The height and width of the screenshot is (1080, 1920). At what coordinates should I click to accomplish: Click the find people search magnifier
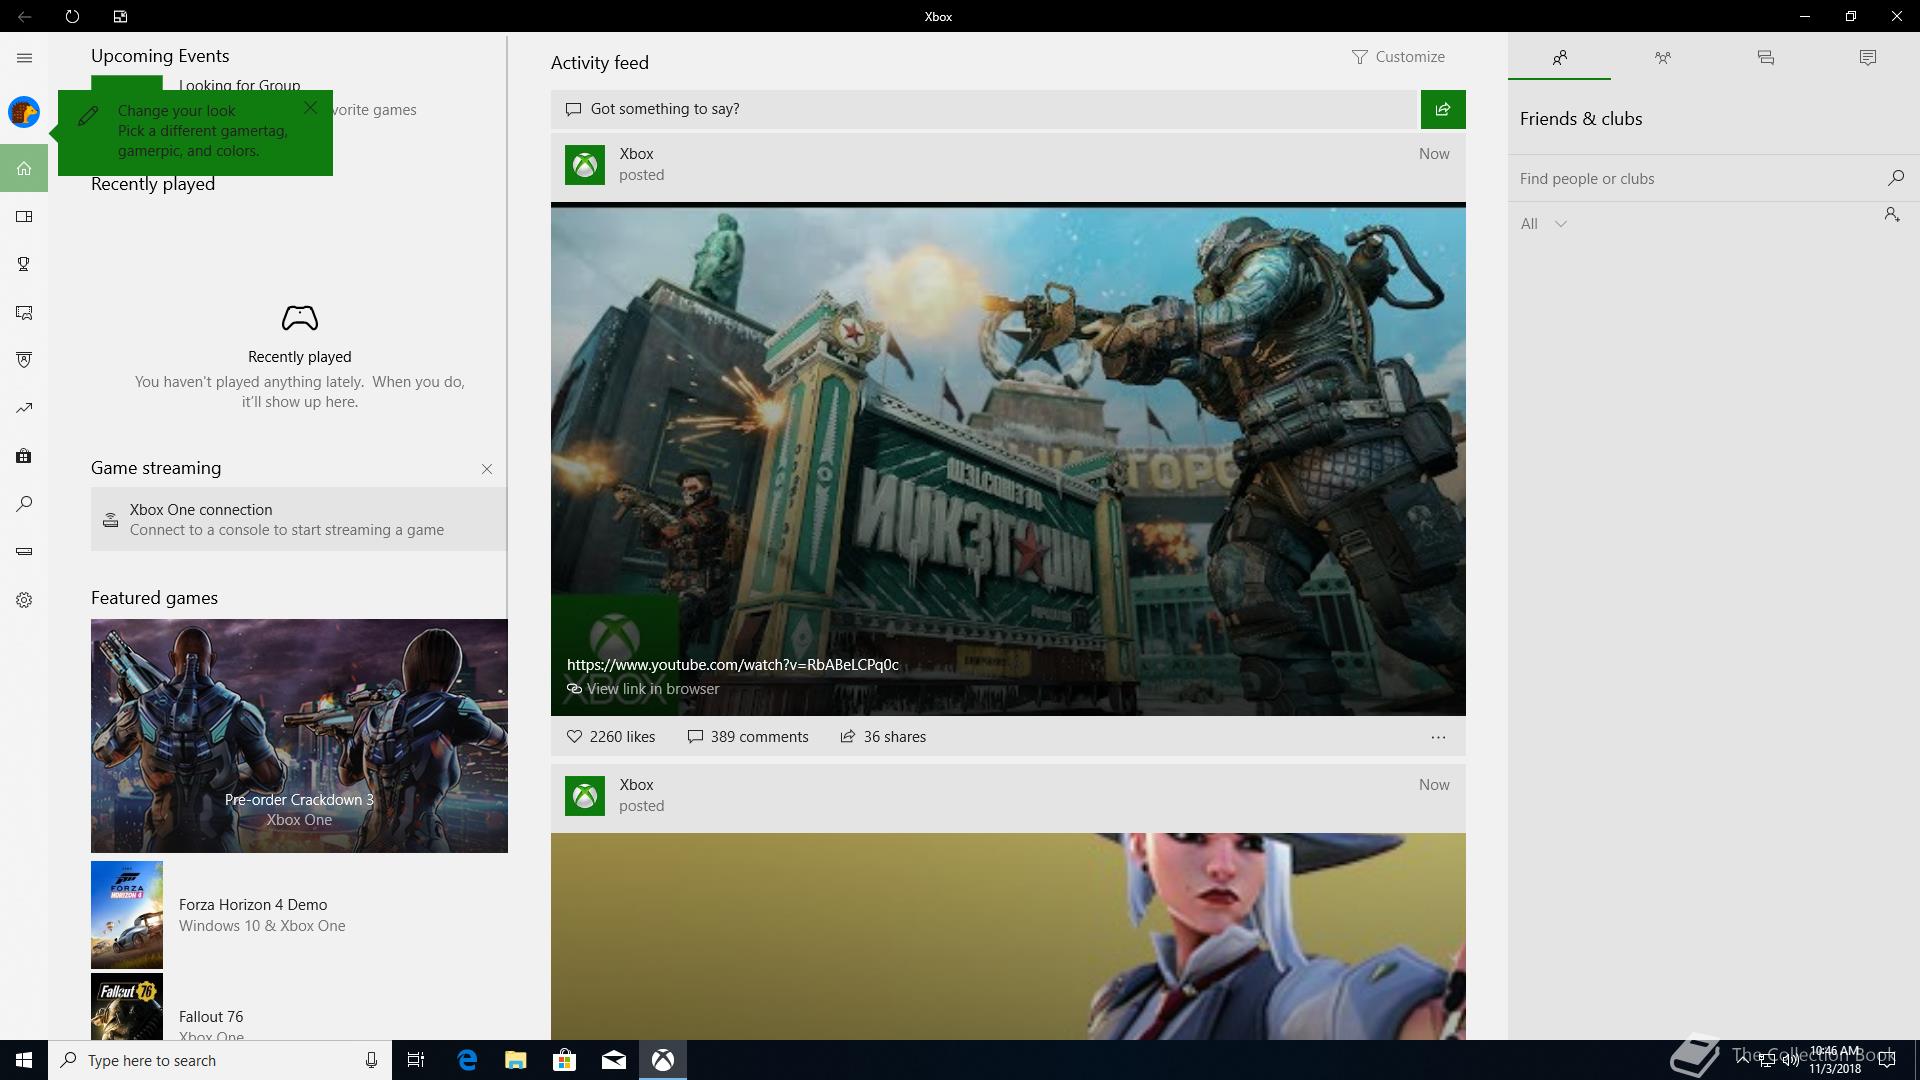(1895, 178)
